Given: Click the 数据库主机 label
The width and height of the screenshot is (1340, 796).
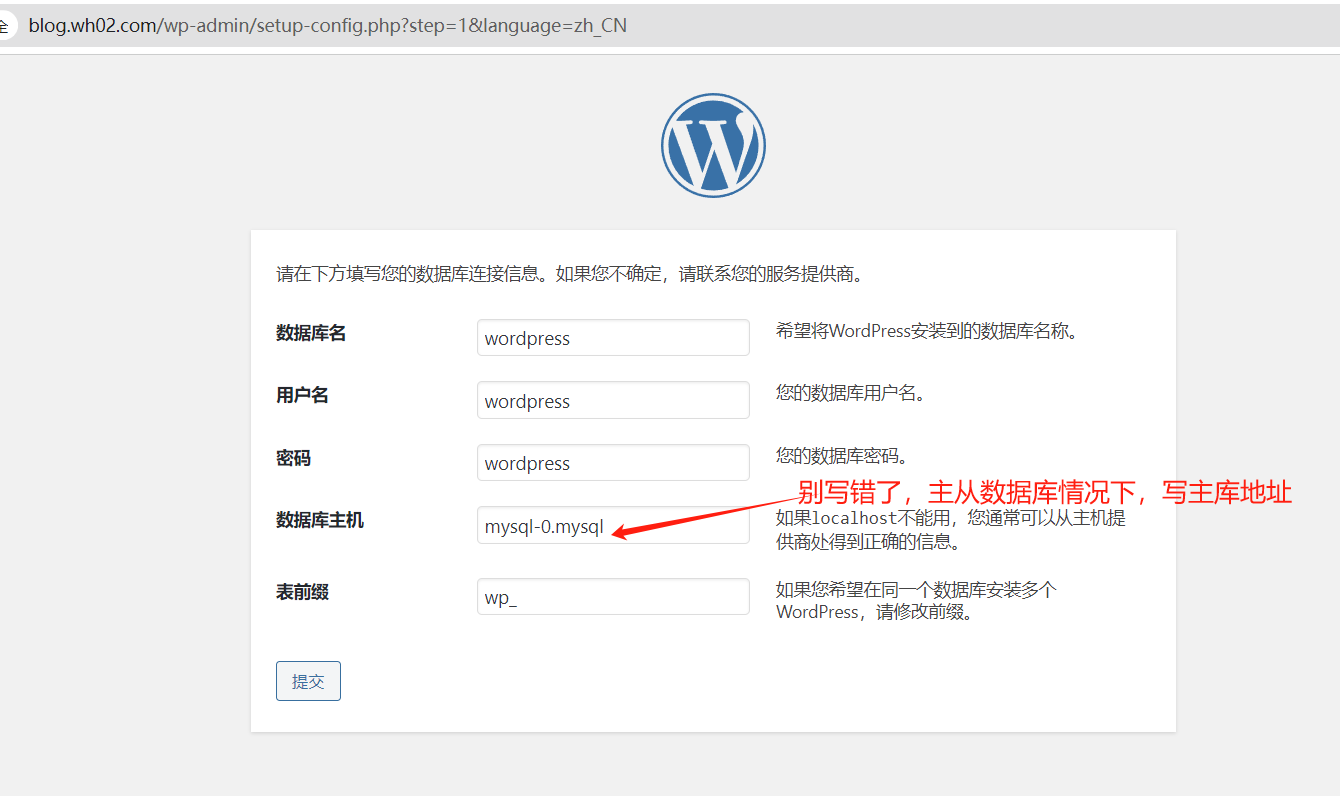Looking at the screenshot, I should click(x=320, y=520).
